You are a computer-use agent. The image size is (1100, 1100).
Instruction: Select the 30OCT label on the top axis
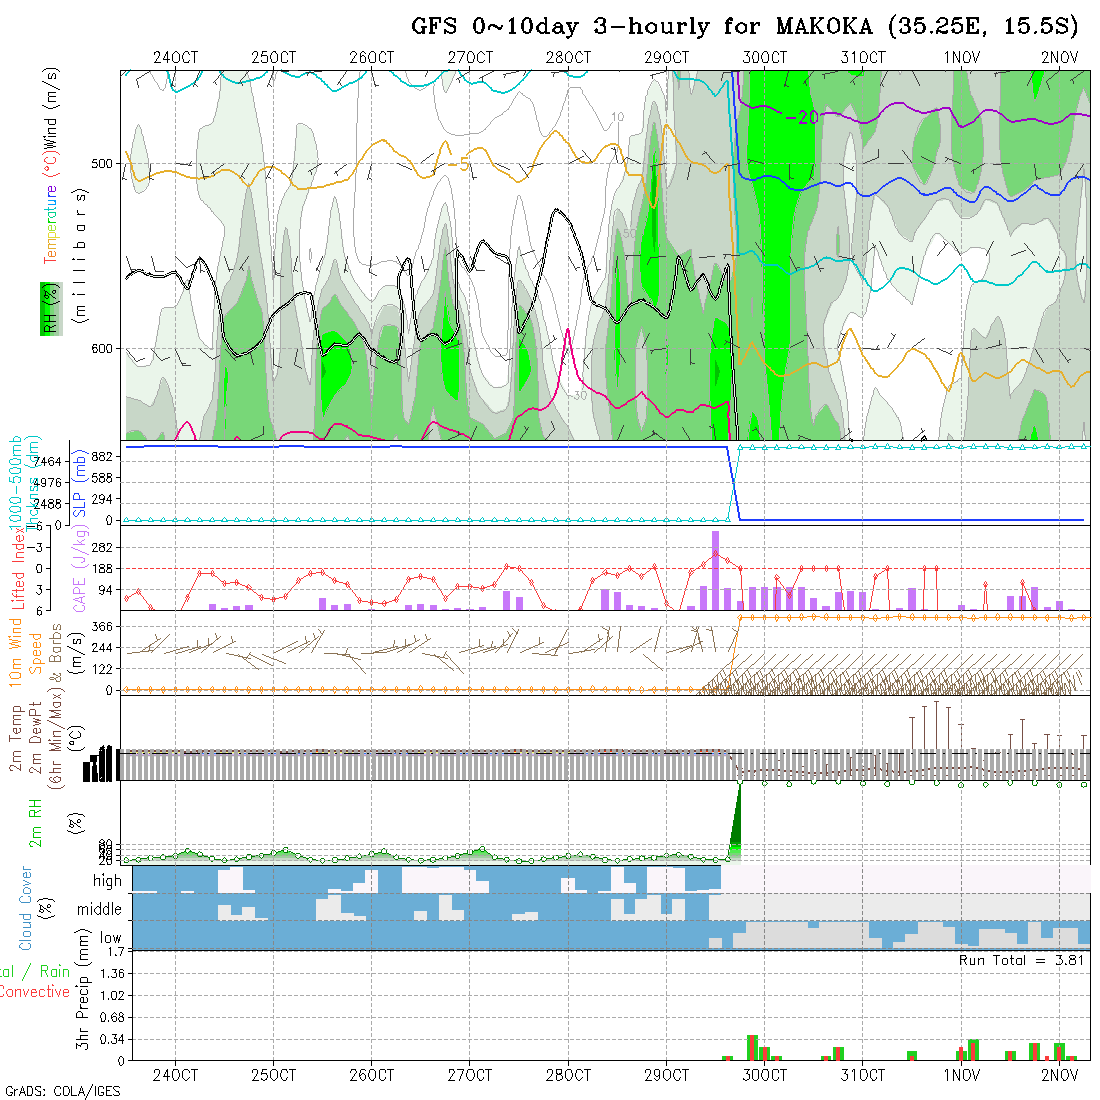coord(764,57)
